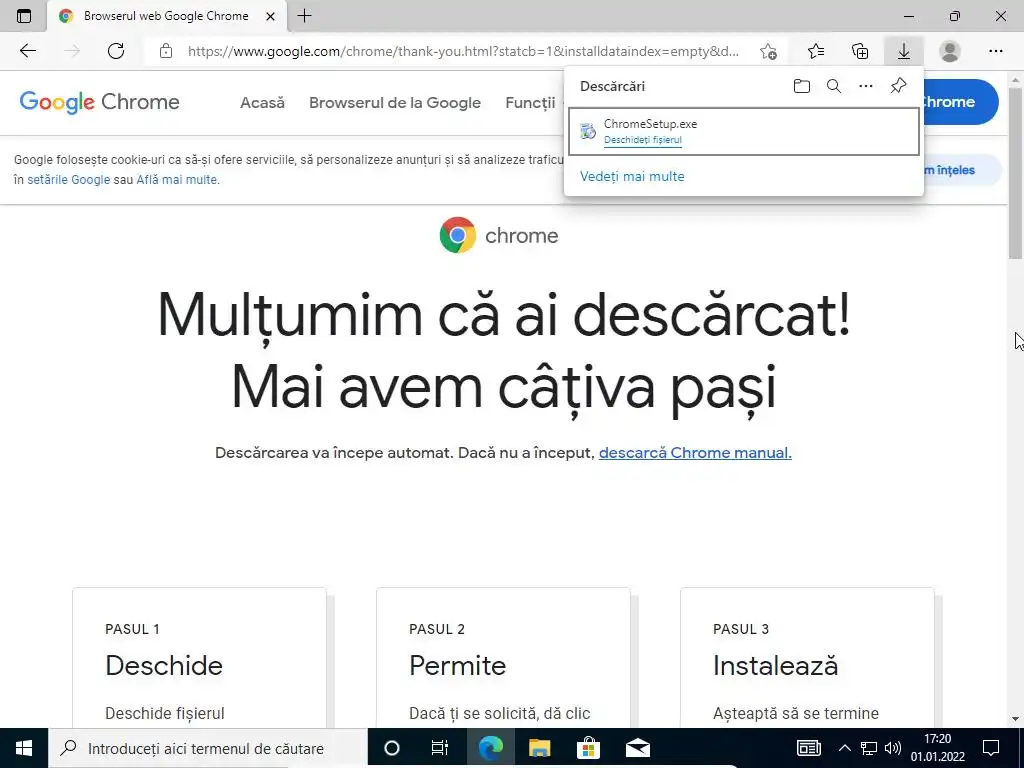The image size is (1024, 768).
Task: Click Microsoft Edge taskbar icon
Action: coord(491,748)
